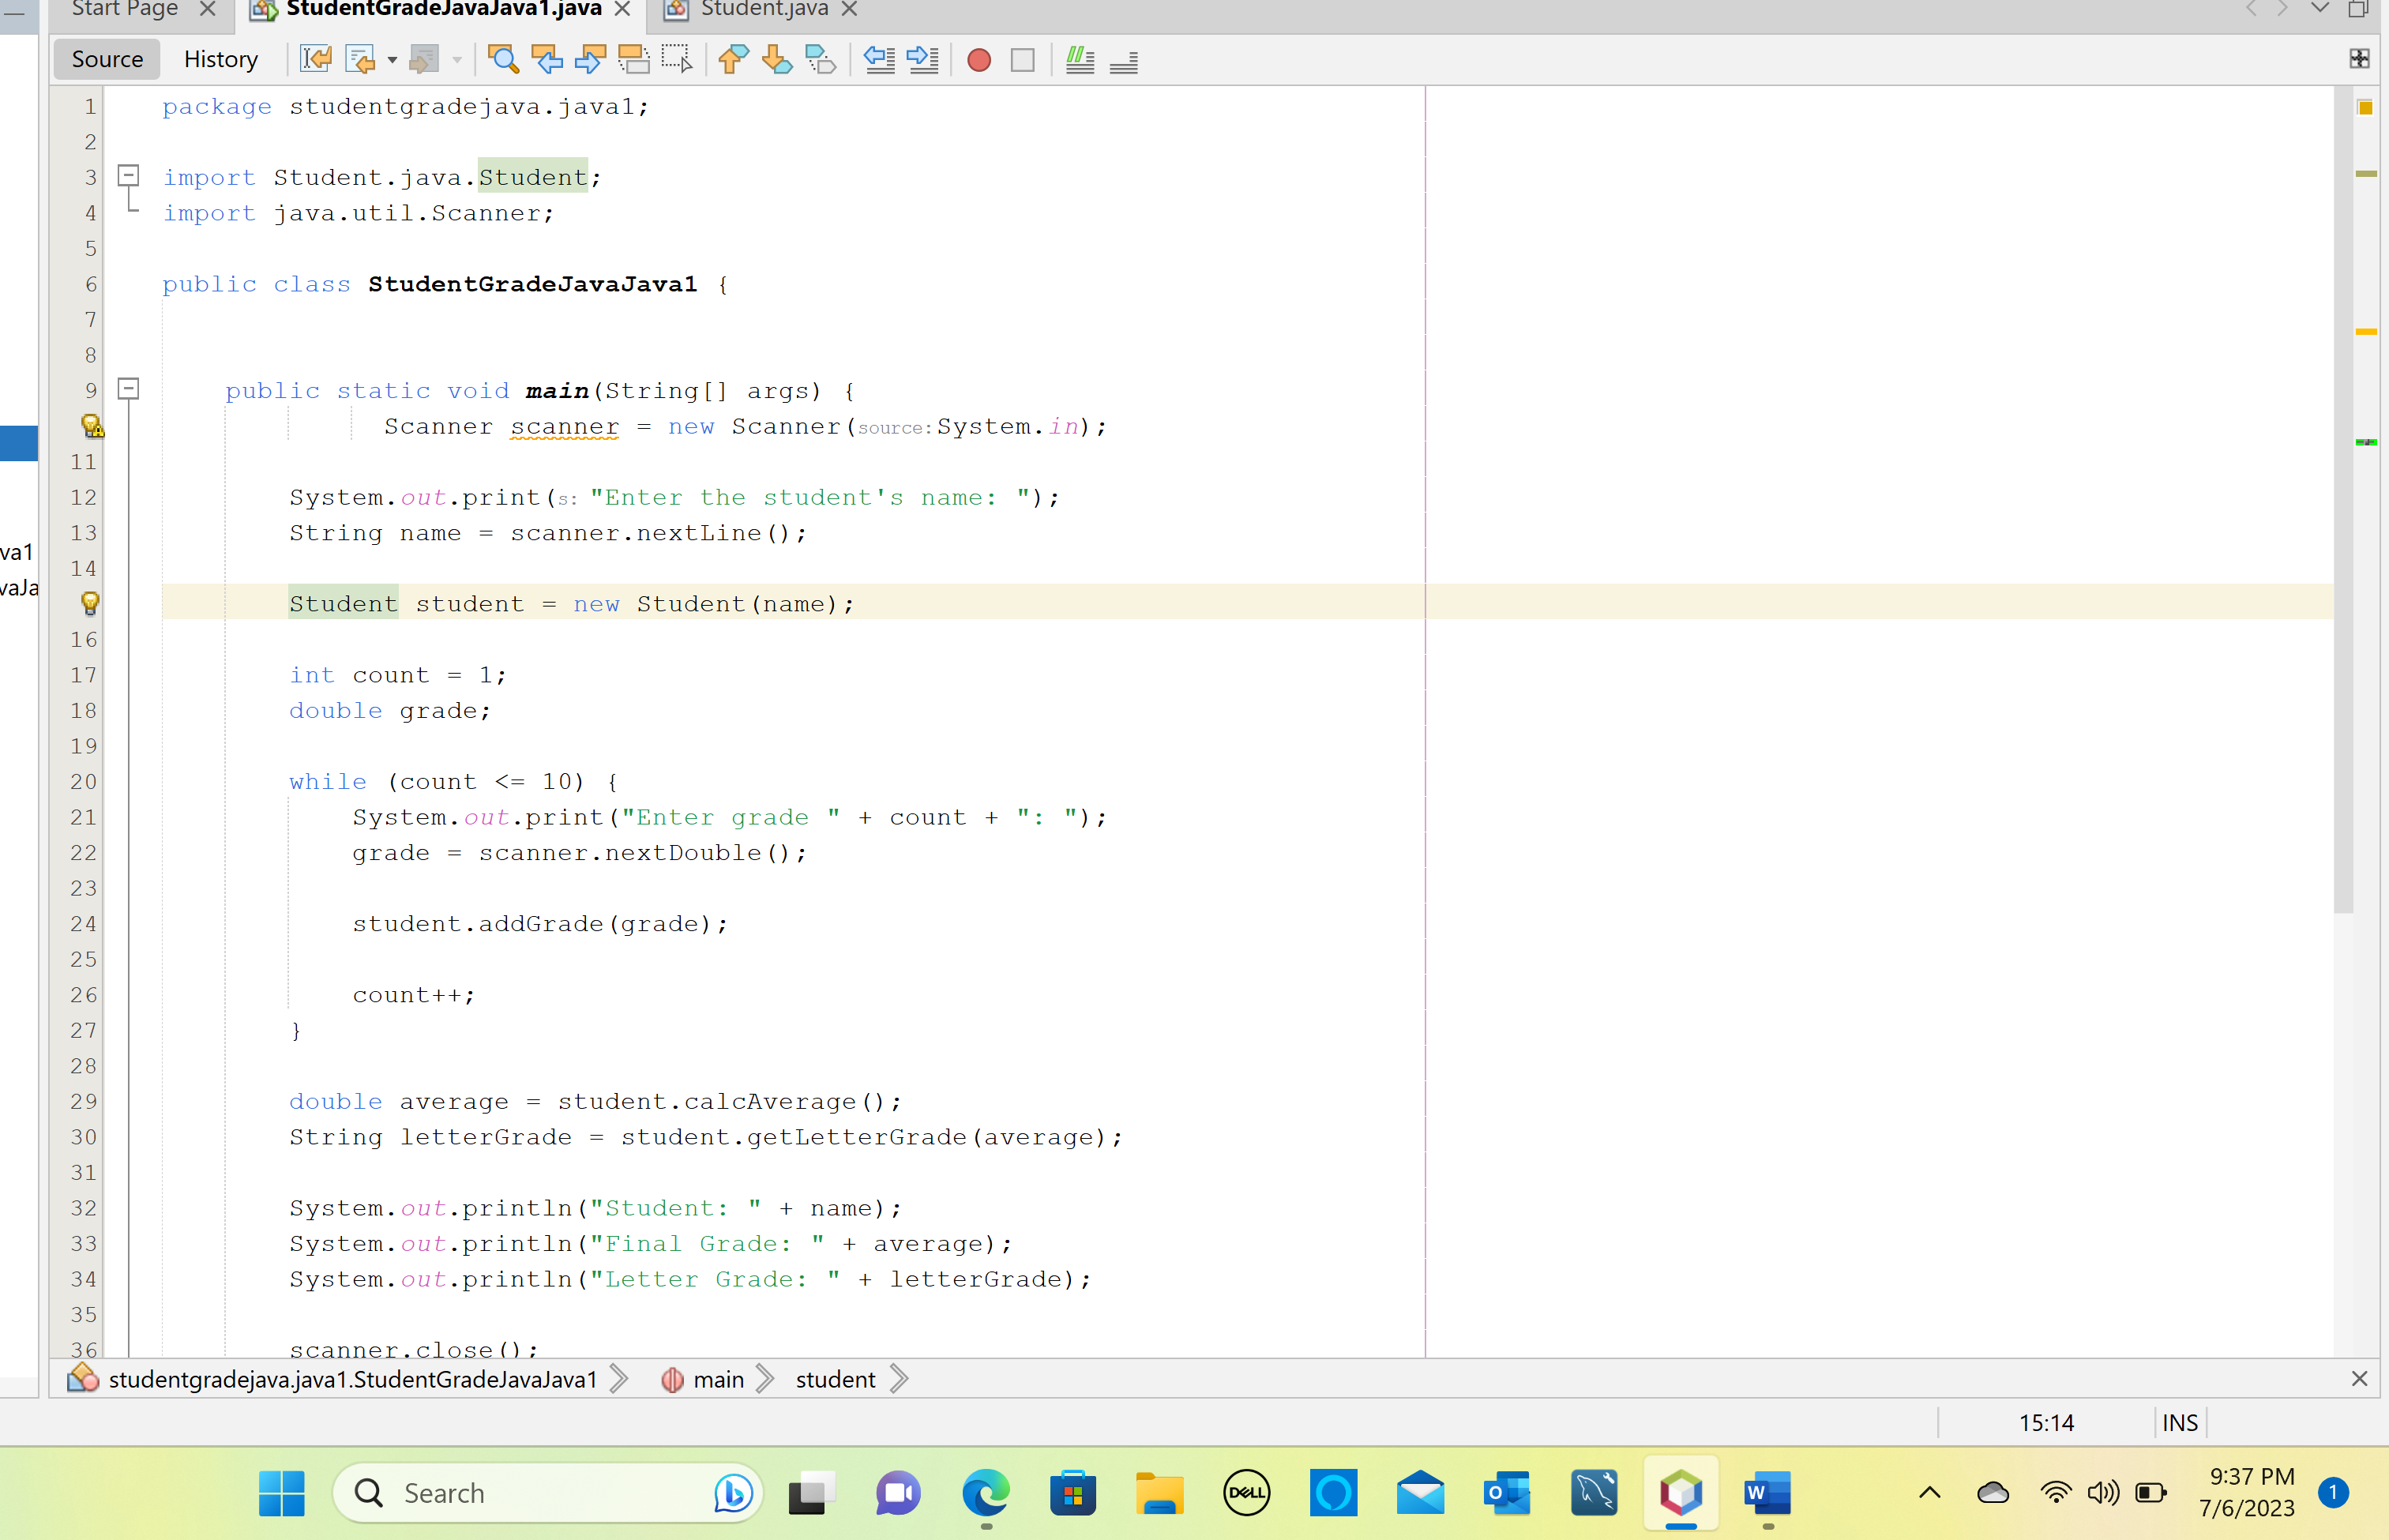Click the 15:14 cursor position indicator

pyautogui.click(x=2046, y=1423)
